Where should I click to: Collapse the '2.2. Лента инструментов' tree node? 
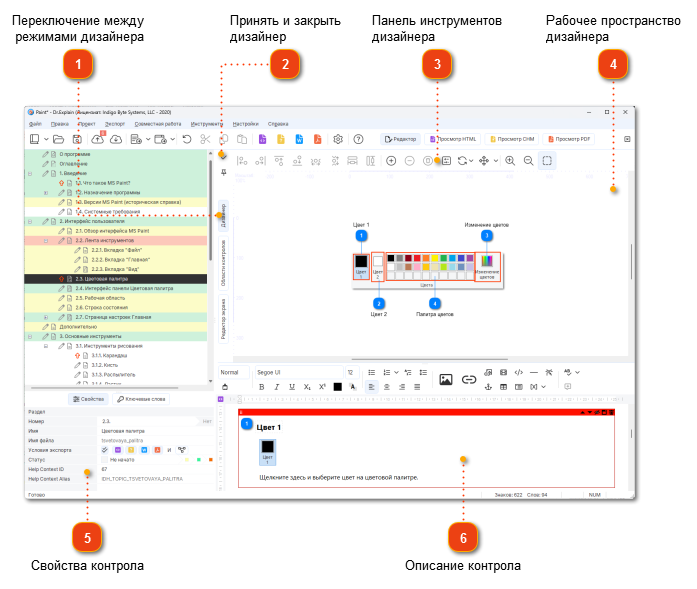47,241
